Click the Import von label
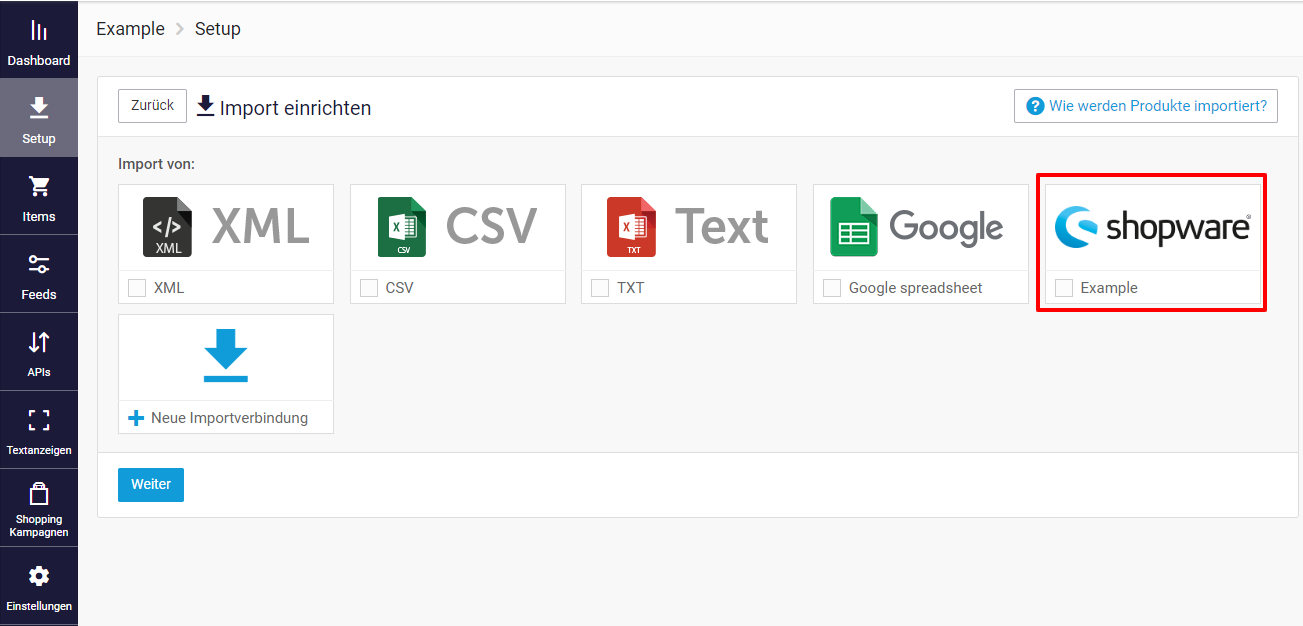Image resolution: width=1303 pixels, height=626 pixels. (157, 163)
